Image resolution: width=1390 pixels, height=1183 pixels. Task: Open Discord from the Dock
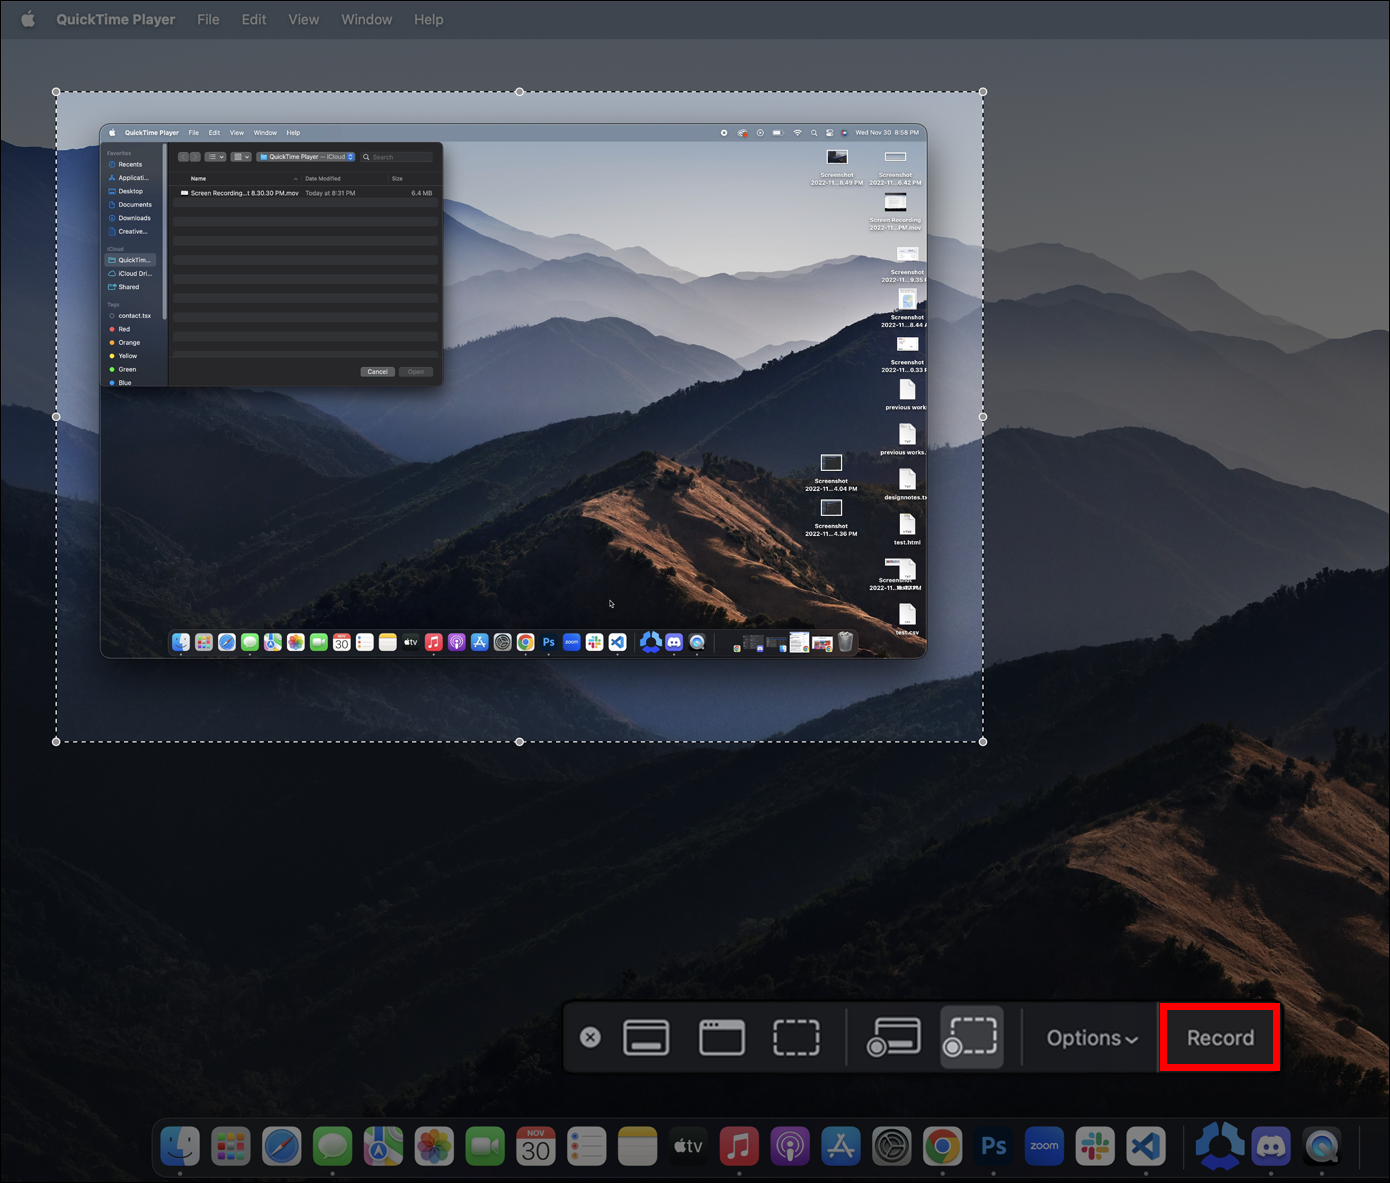pyautogui.click(x=1271, y=1146)
